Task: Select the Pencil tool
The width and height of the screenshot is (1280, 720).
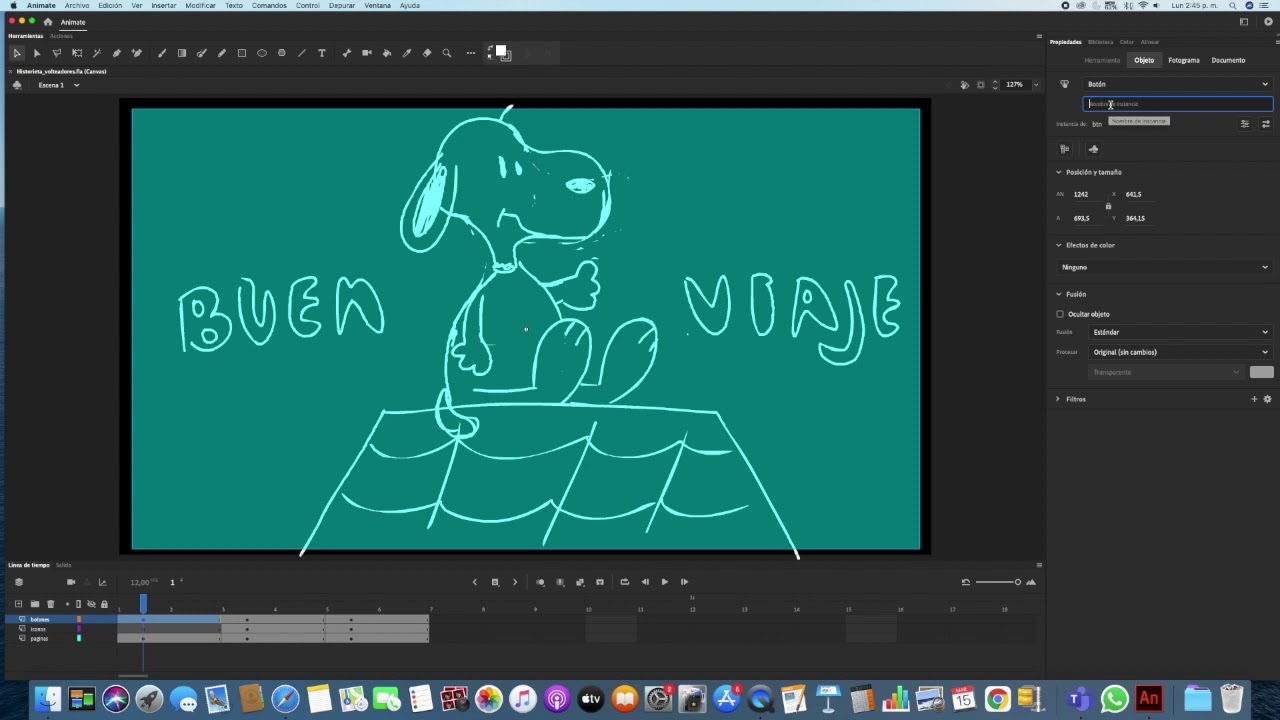Action: tap(222, 53)
